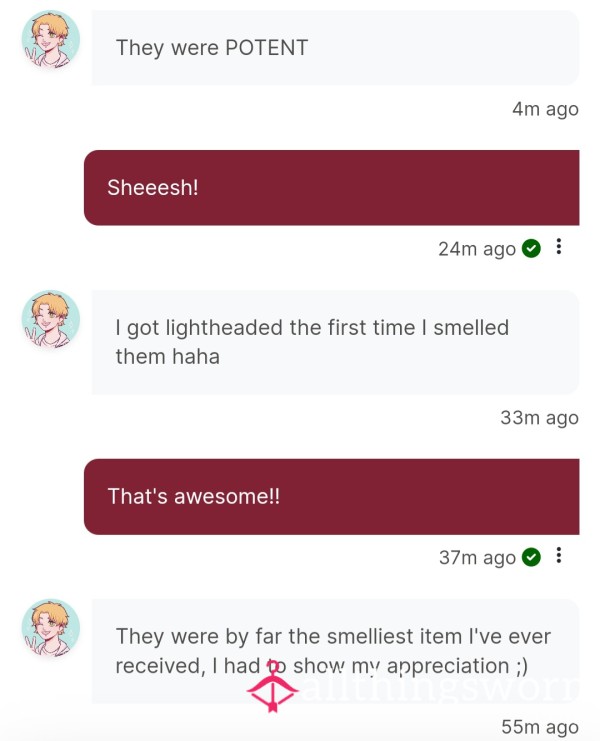
Task: Click the "55m ago" timestamp
Action: point(540,726)
